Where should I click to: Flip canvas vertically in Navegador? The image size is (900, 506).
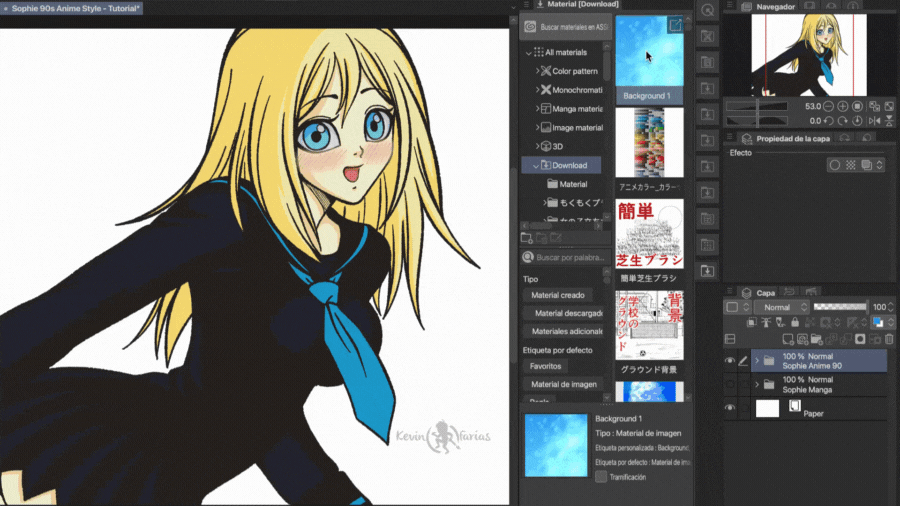[889, 120]
